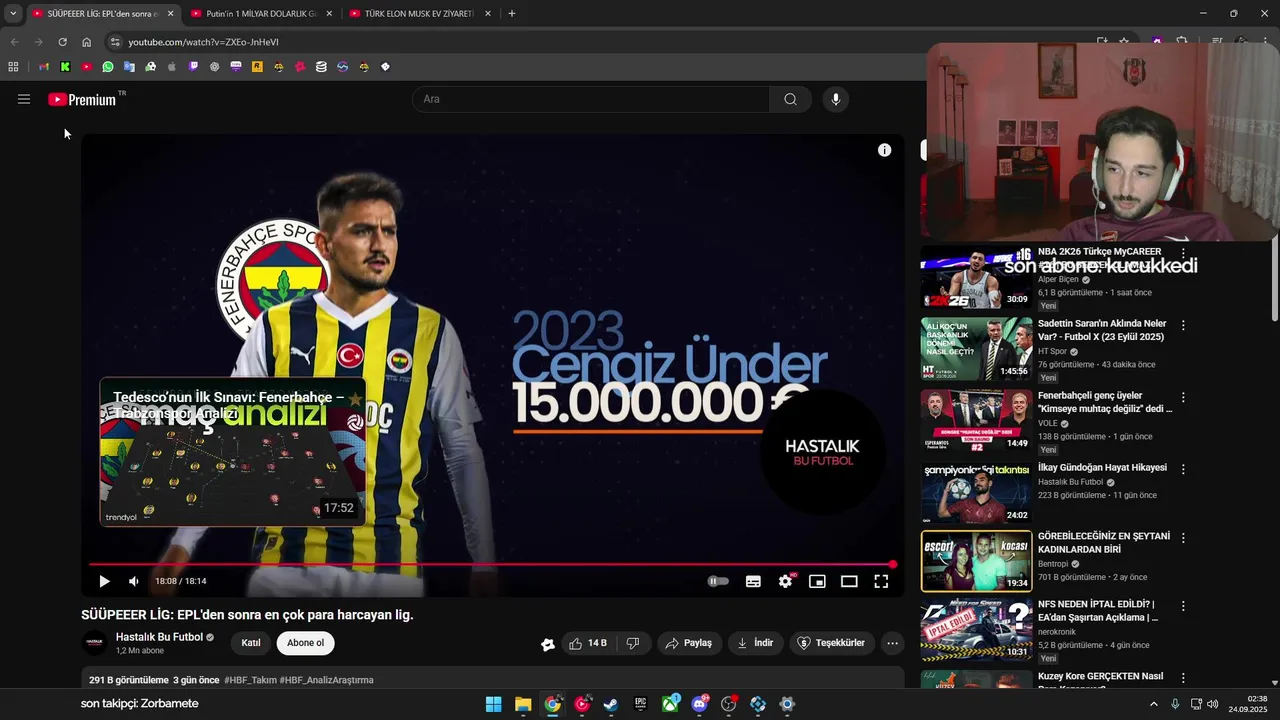
Task: Open the tab search dropdown arrow
Action: point(12,14)
